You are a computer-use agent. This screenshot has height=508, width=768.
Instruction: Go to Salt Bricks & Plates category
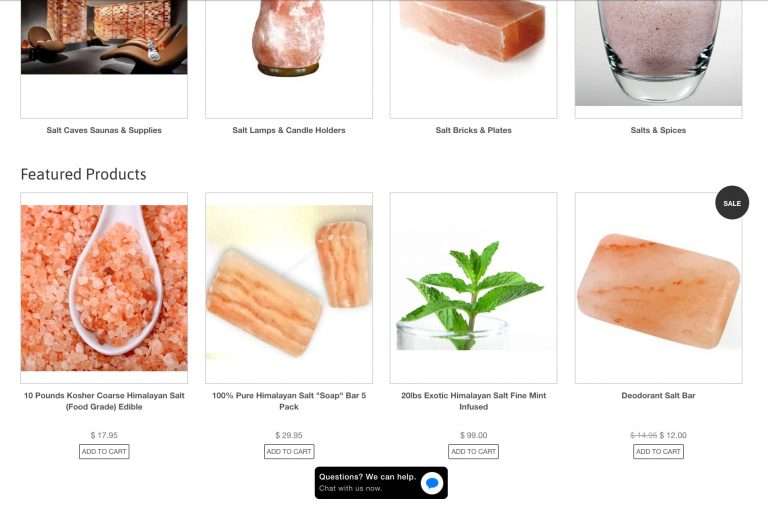click(x=473, y=130)
